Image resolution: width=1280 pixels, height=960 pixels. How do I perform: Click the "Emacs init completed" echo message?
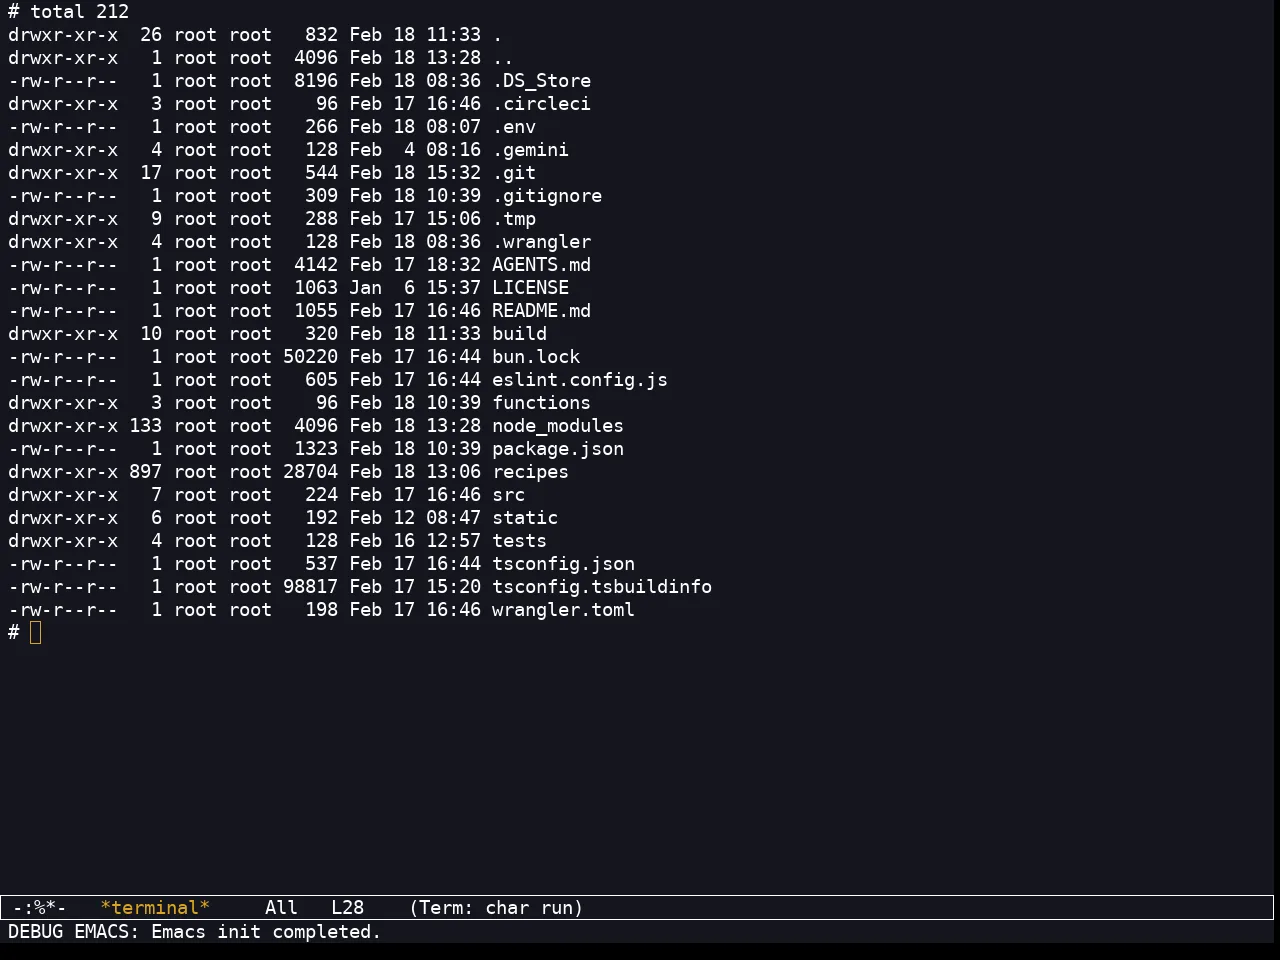point(266,932)
